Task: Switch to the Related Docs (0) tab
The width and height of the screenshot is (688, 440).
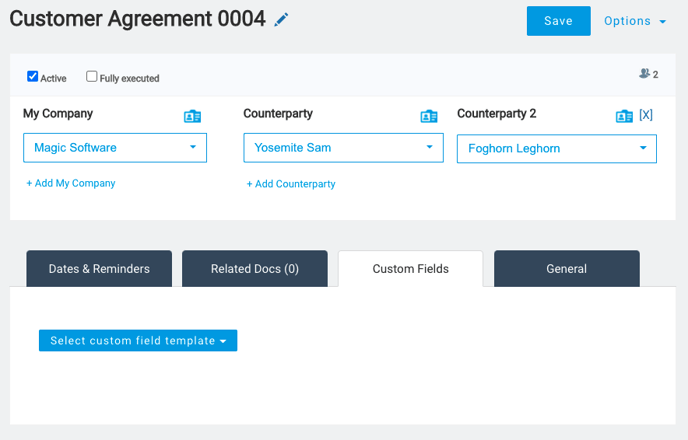Action: click(x=255, y=268)
